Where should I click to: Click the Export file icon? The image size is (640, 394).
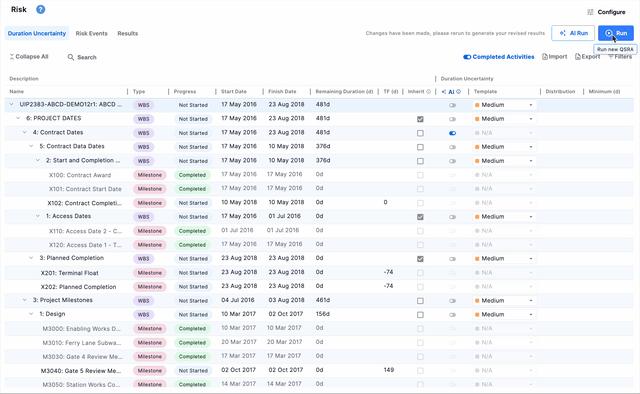pyautogui.click(x=578, y=57)
